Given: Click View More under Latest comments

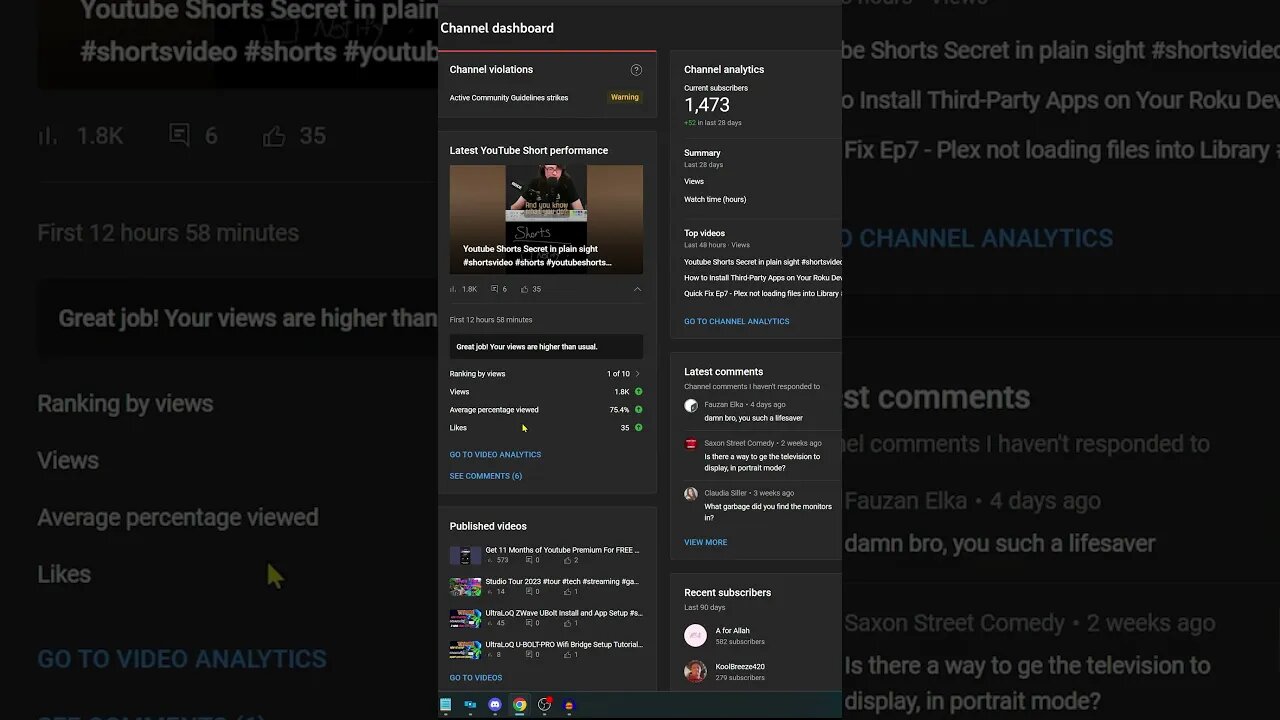Looking at the screenshot, I should 706,543.
